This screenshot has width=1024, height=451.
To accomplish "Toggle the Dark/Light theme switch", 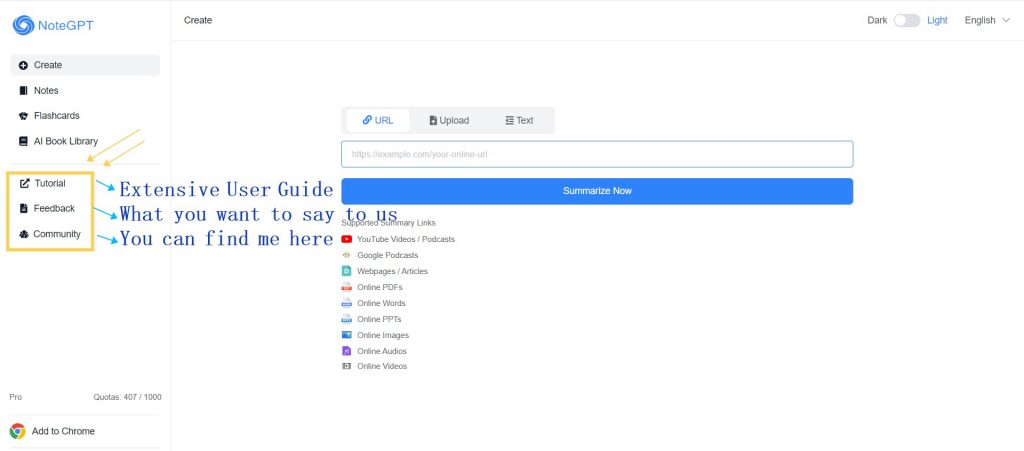I will [x=906, y=20].
